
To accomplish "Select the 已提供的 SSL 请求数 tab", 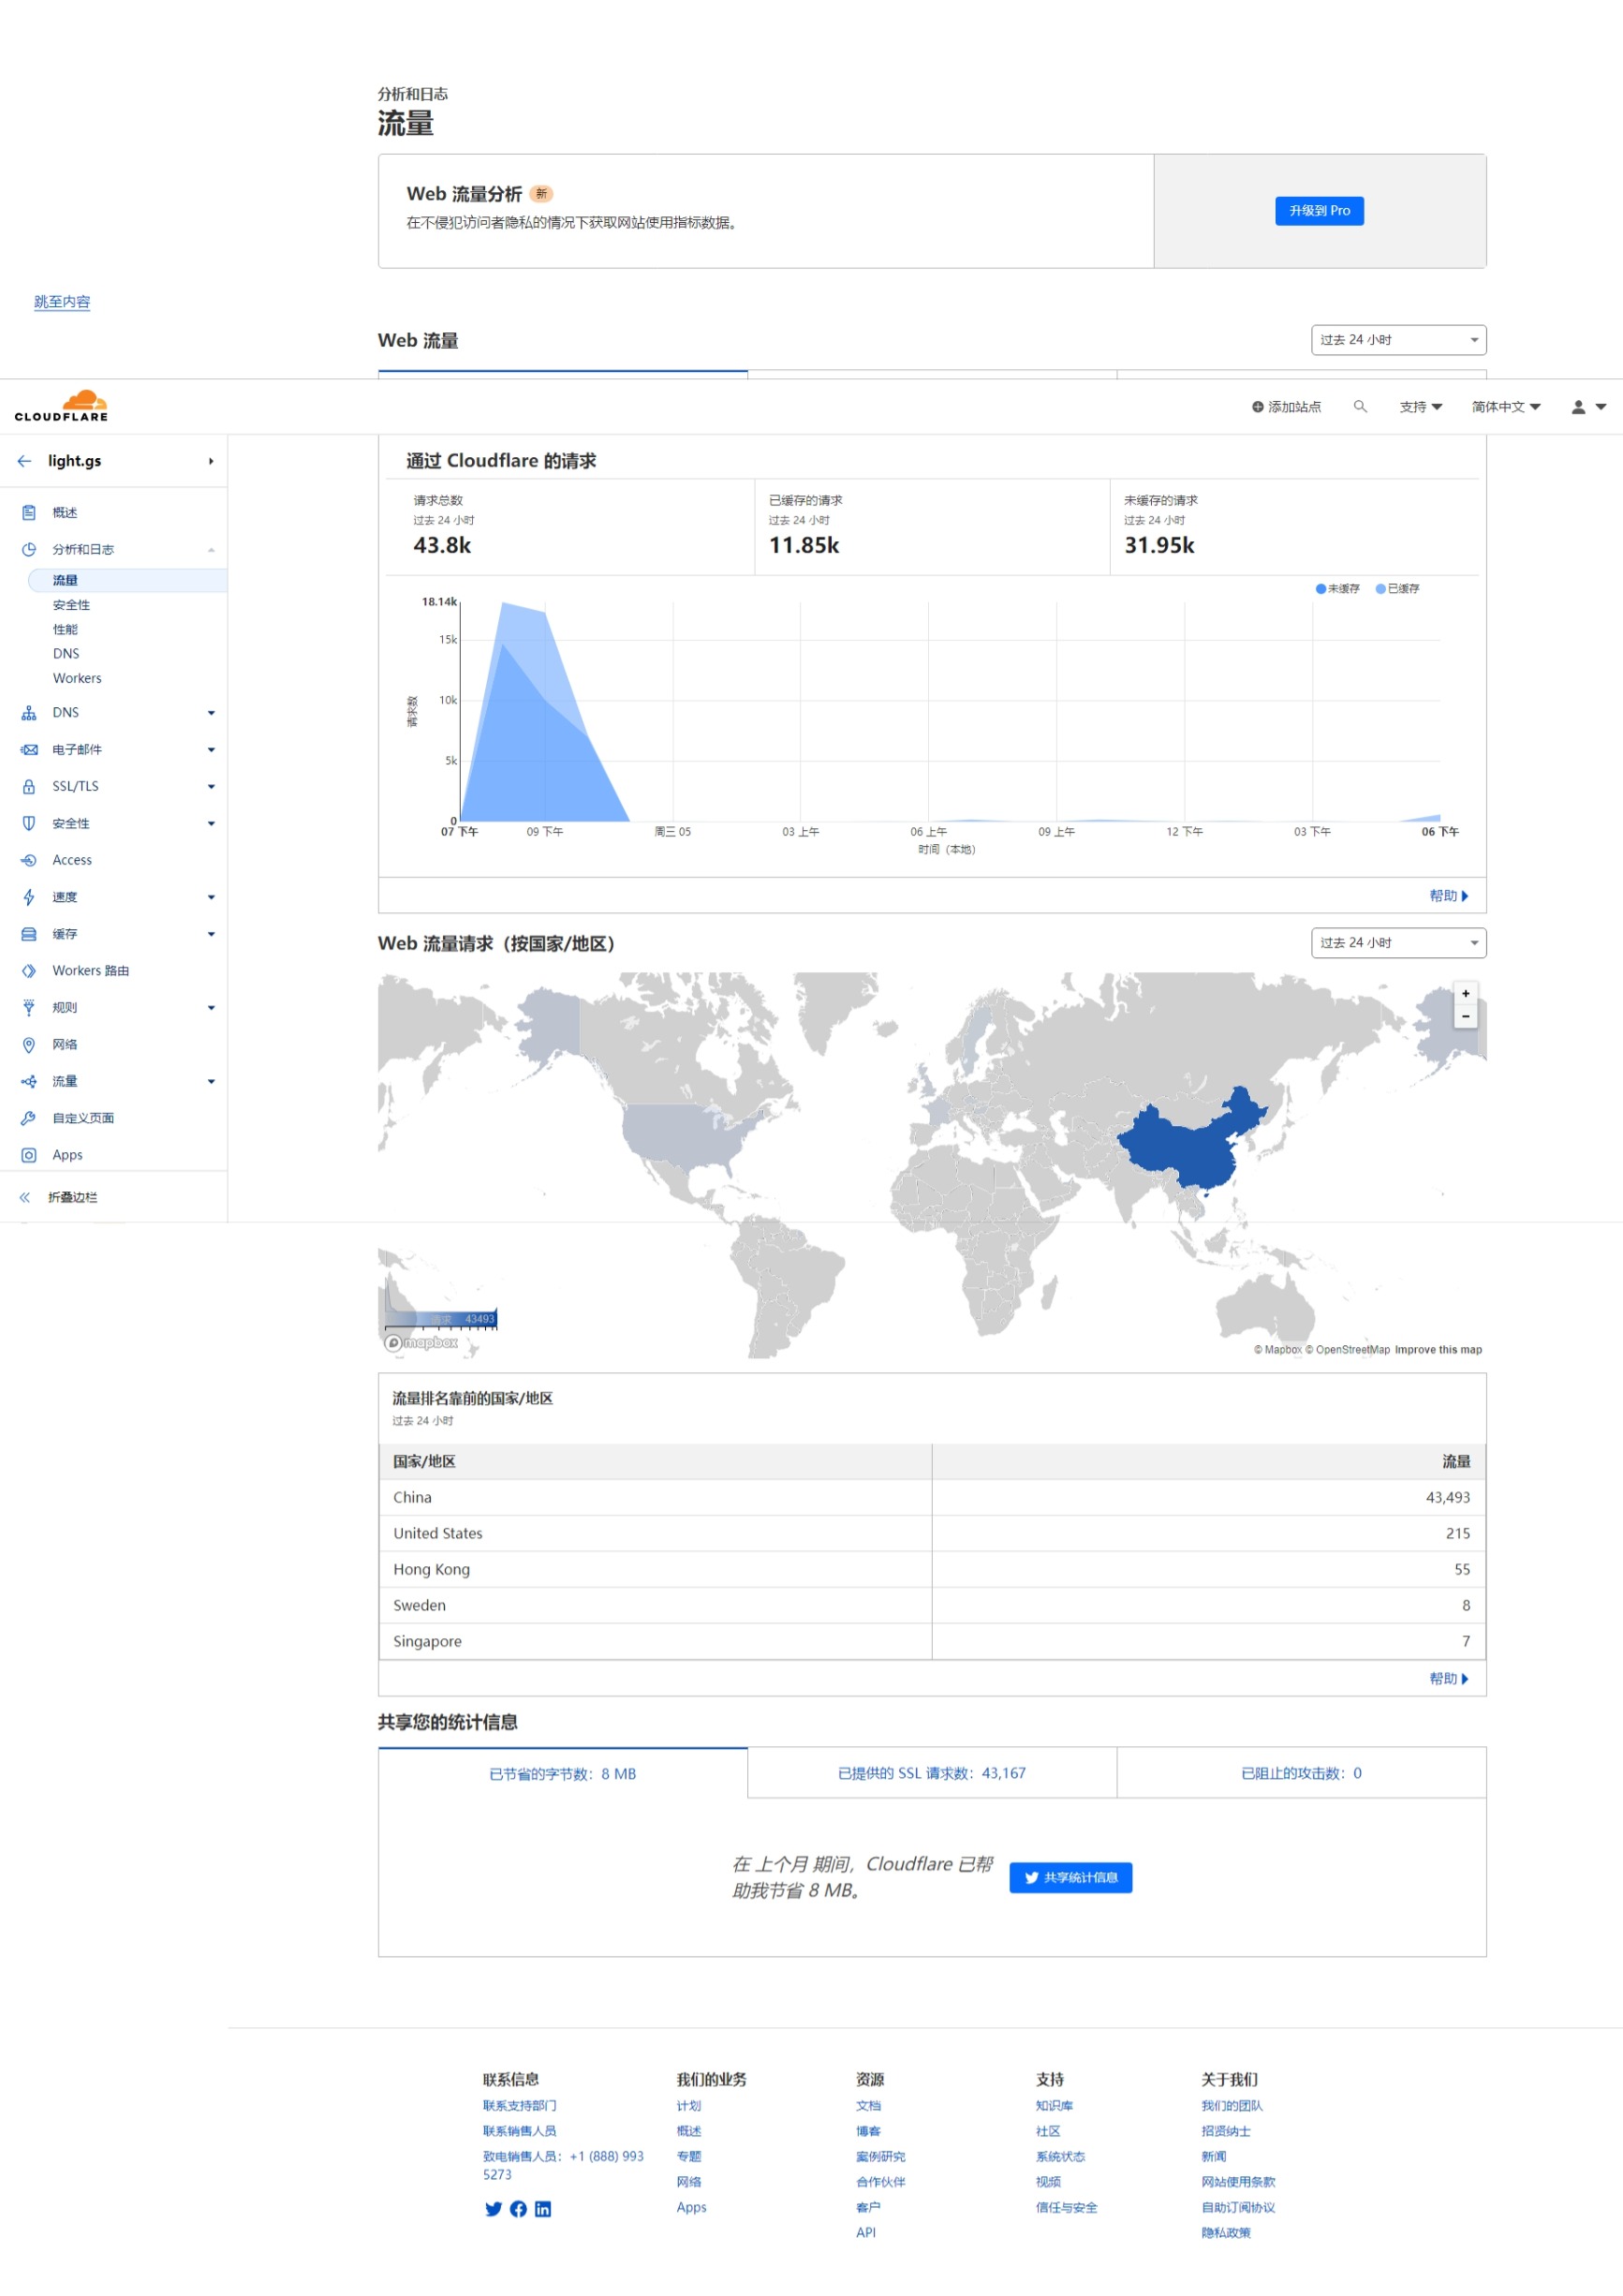I will (932, 1773).
